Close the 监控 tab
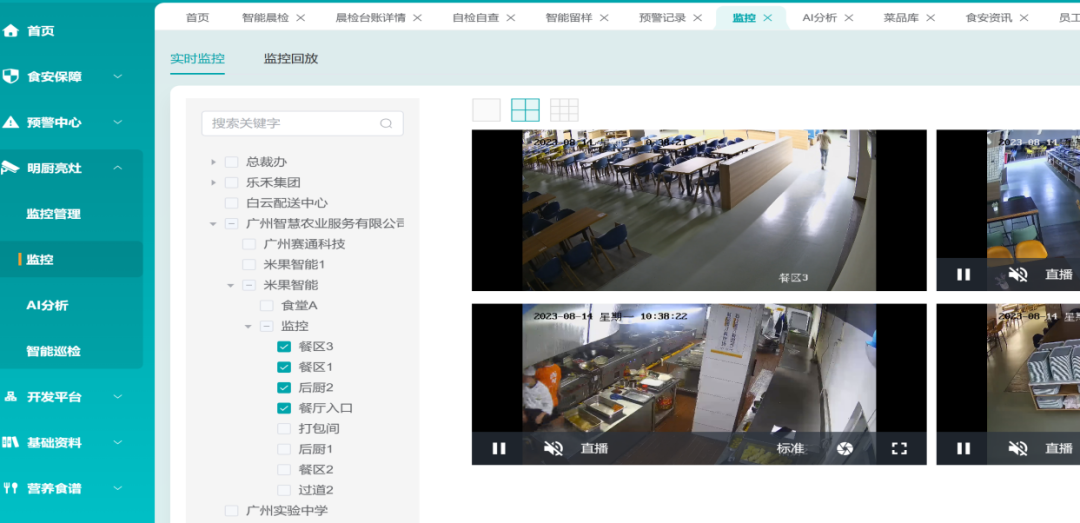 click(x=768, y=18)
